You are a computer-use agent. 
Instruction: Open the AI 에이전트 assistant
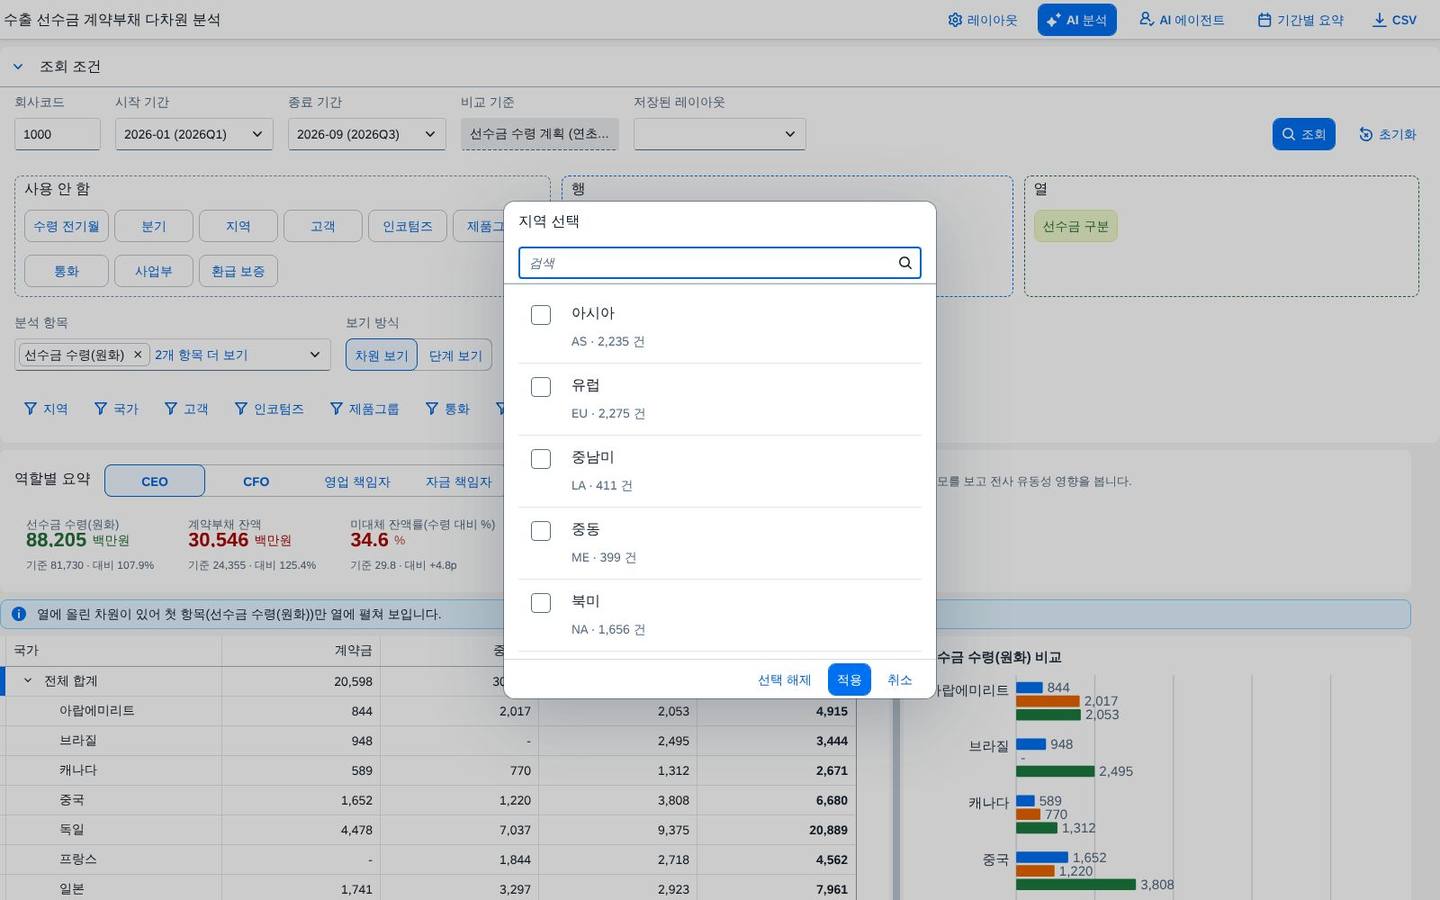[1182, 20]
